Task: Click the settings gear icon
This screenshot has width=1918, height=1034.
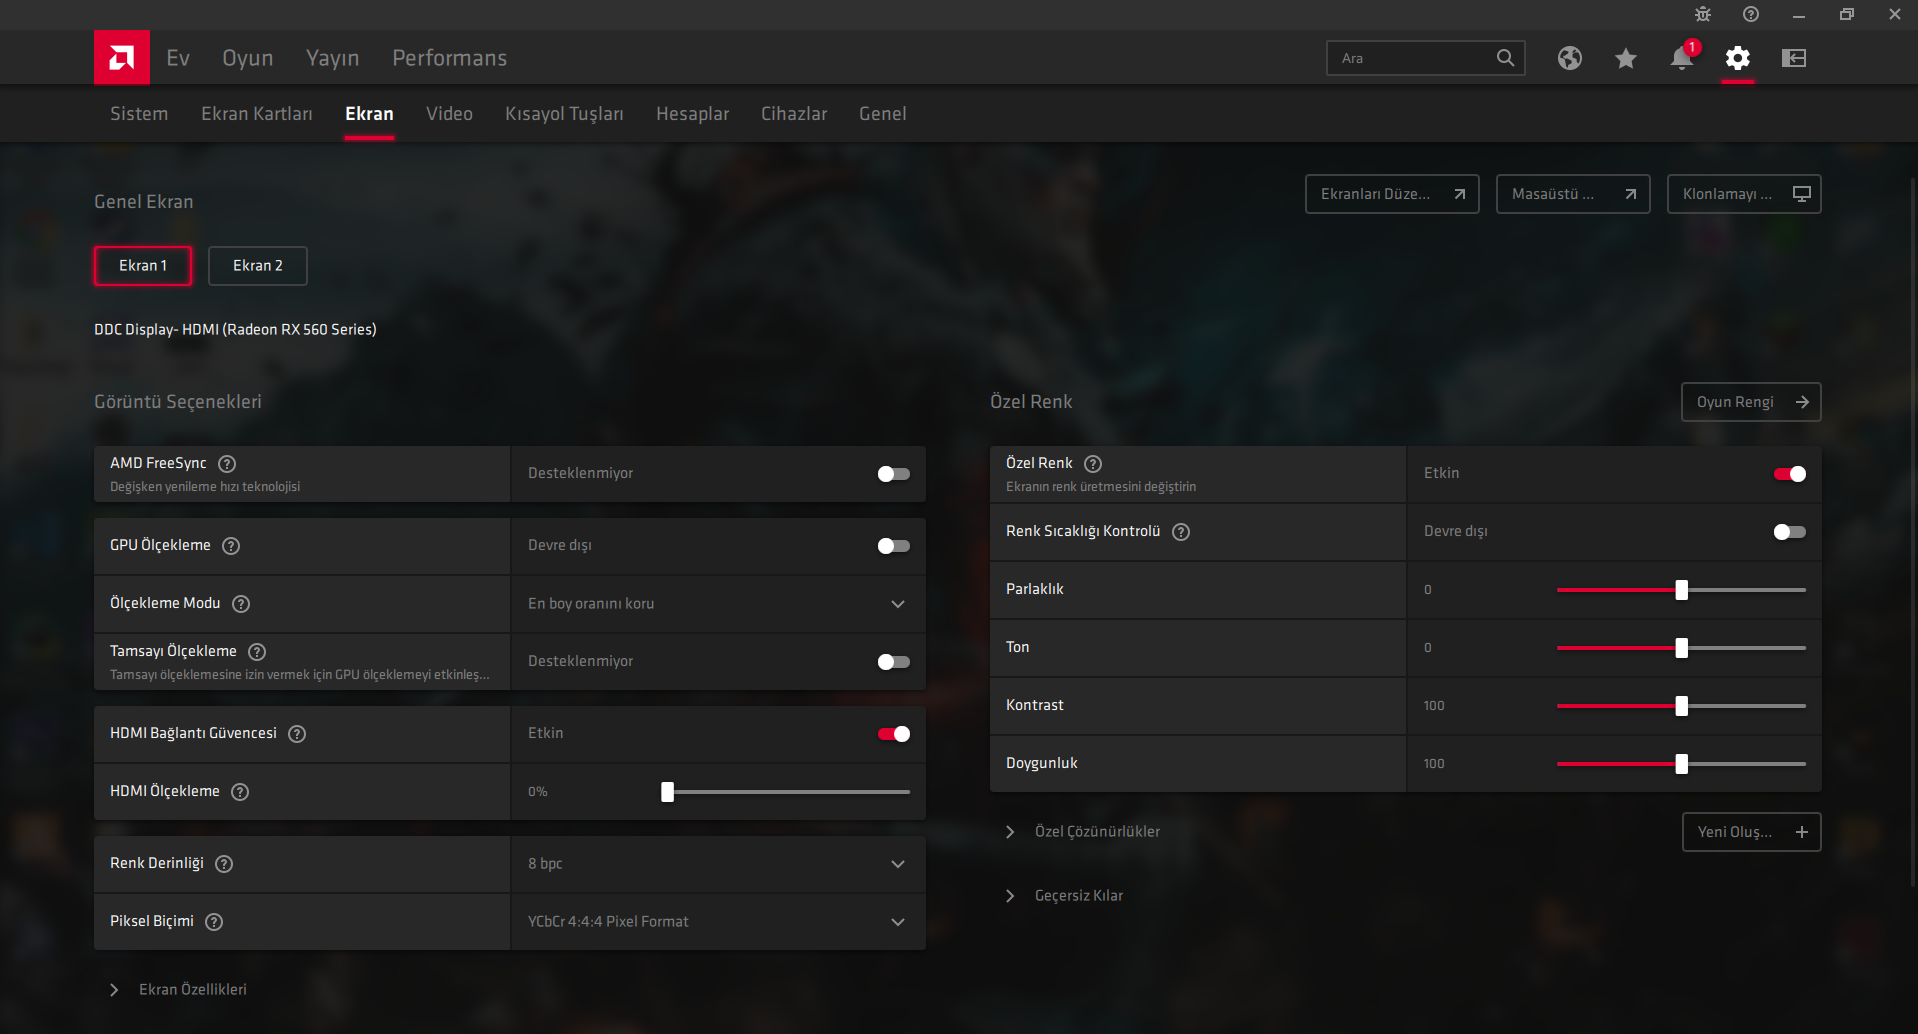Action: point(1737,58)
